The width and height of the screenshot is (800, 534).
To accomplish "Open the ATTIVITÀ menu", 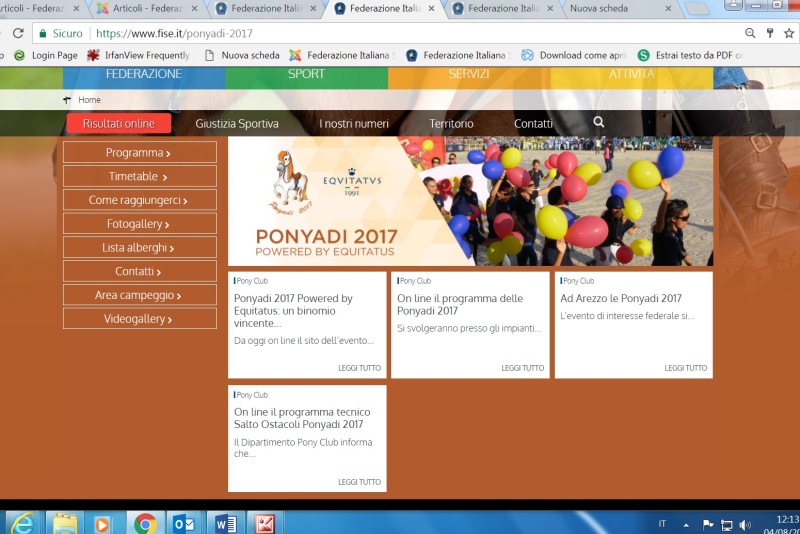I will (x=632, y=75).
